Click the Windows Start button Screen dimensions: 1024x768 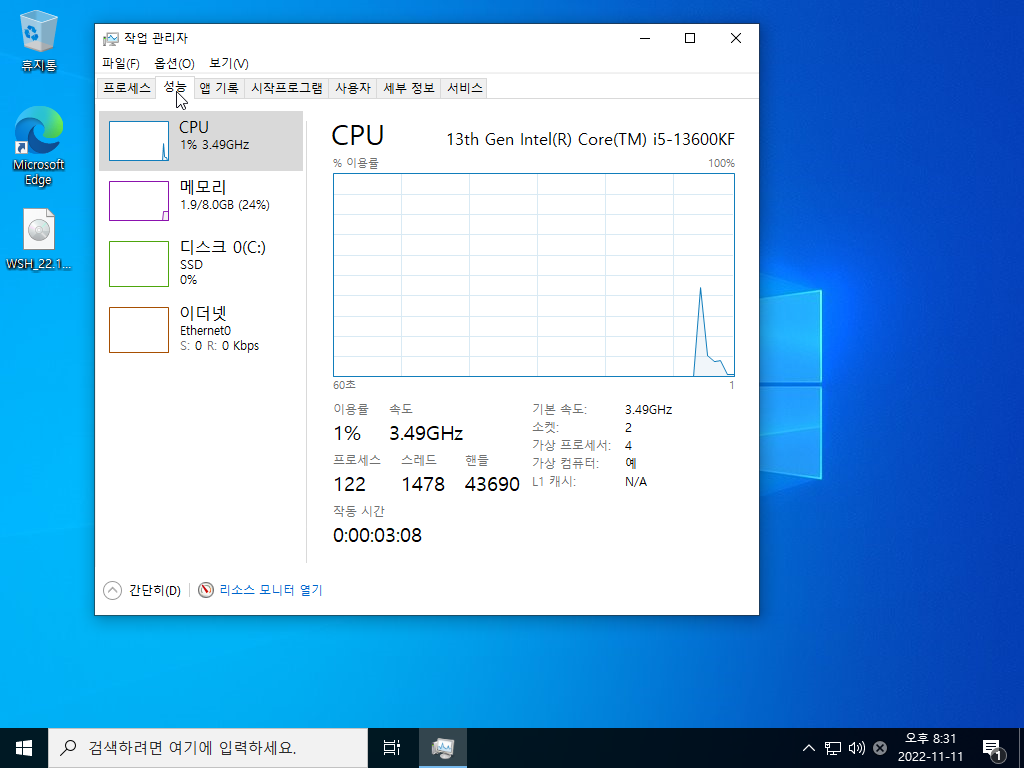click(24, 748)
